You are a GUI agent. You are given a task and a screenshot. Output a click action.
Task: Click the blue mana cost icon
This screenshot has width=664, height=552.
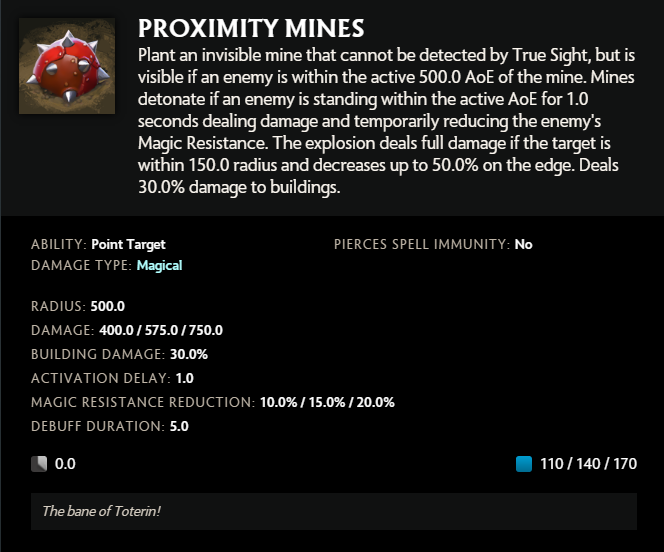pos(524,464)
